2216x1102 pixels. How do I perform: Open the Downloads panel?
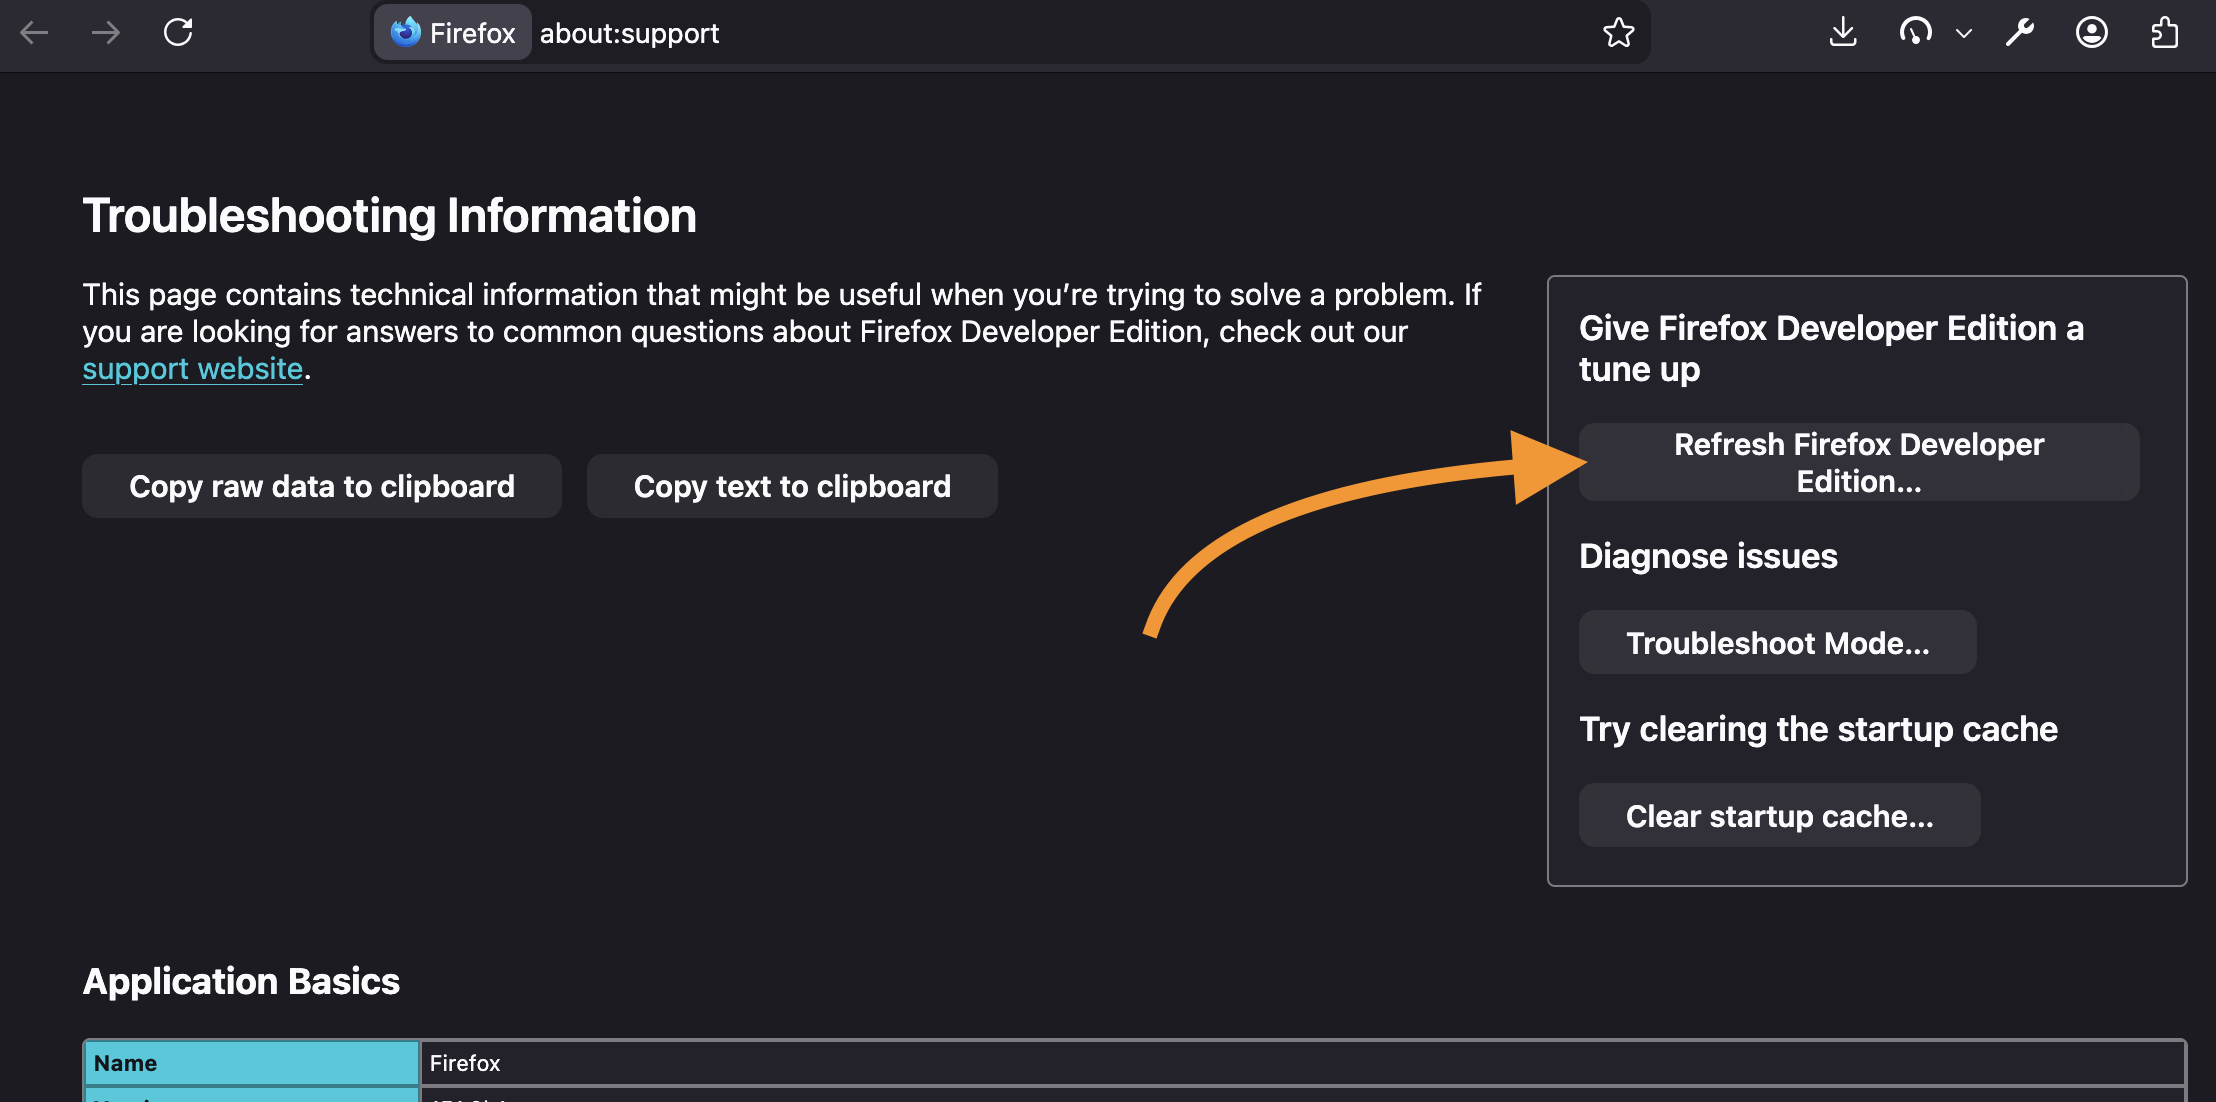1843,33
